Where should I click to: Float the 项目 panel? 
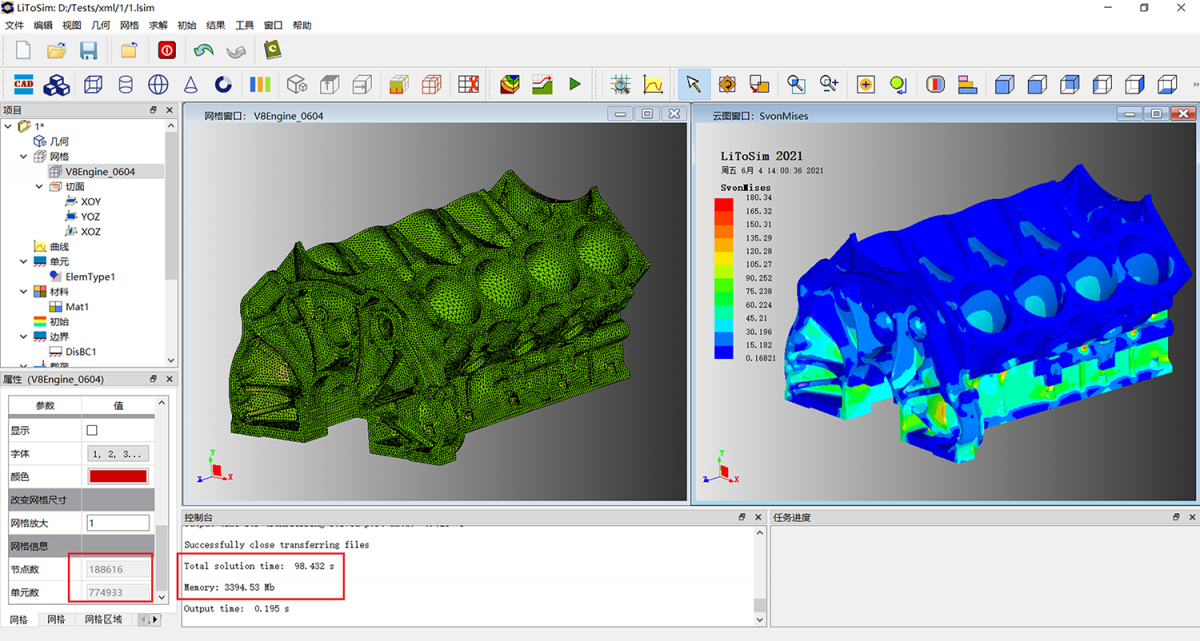tap(153, 110)
